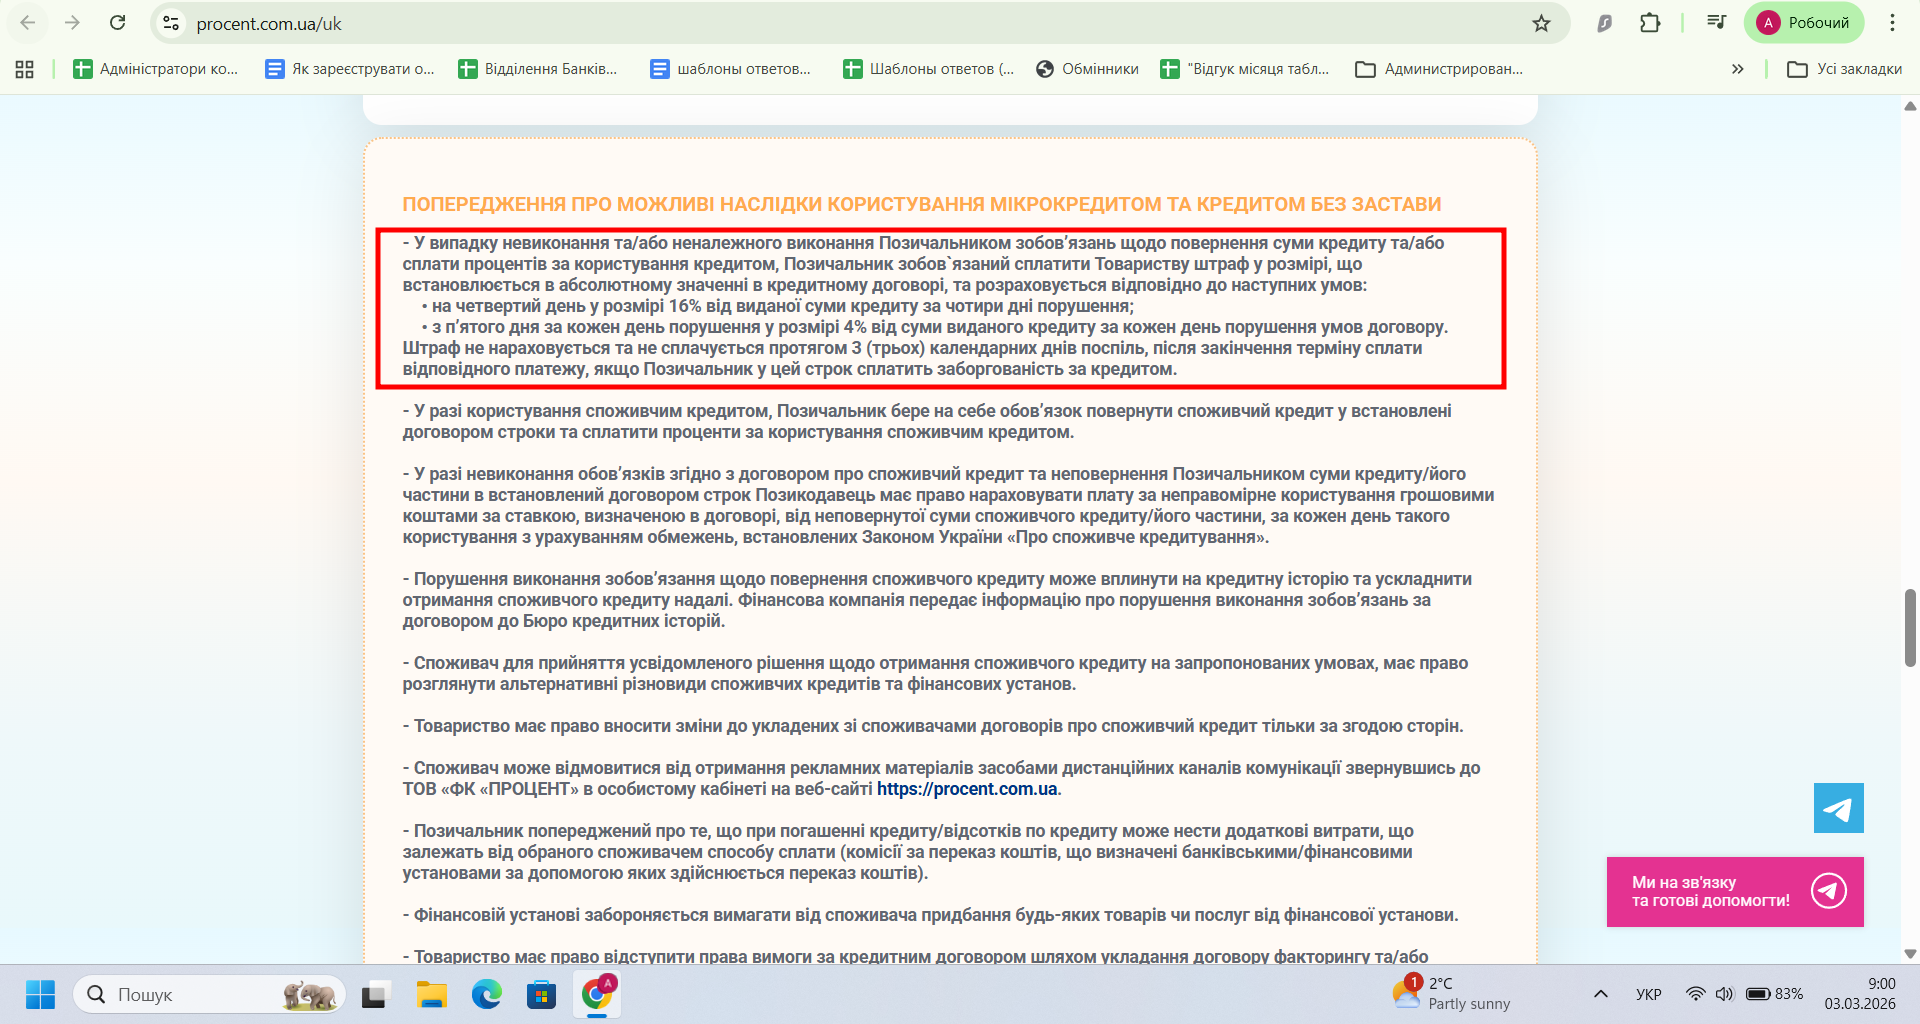Click the paragraph starting У разі користування споживчим кредитом
Screen dimensions: 1920x1024
(927, 422)
